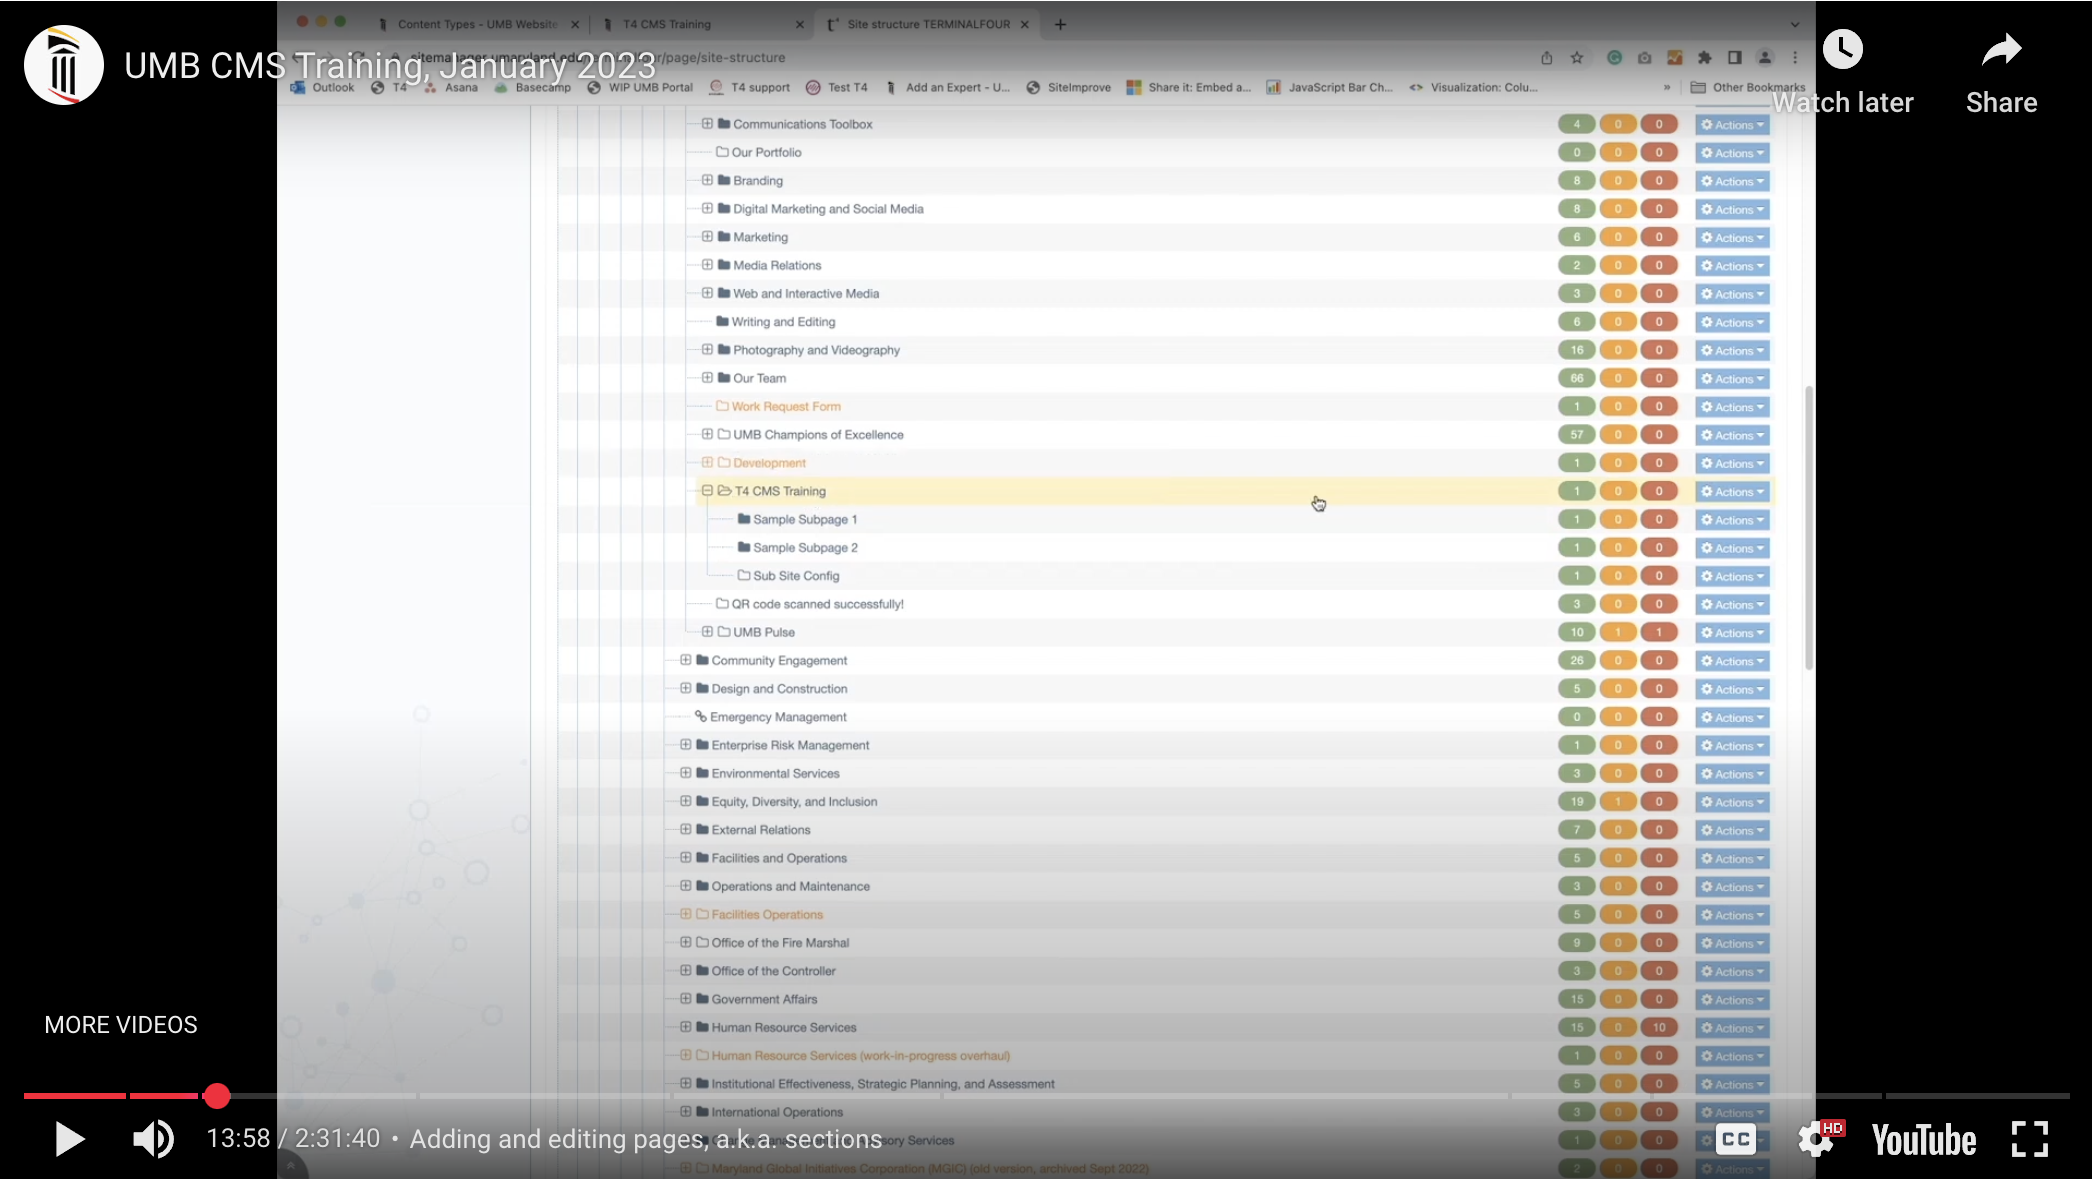Switch to Content Types - UMB Website tab
Image resolution: width=2092 pixels, height=1180 pixels.
tap(477, 24)
